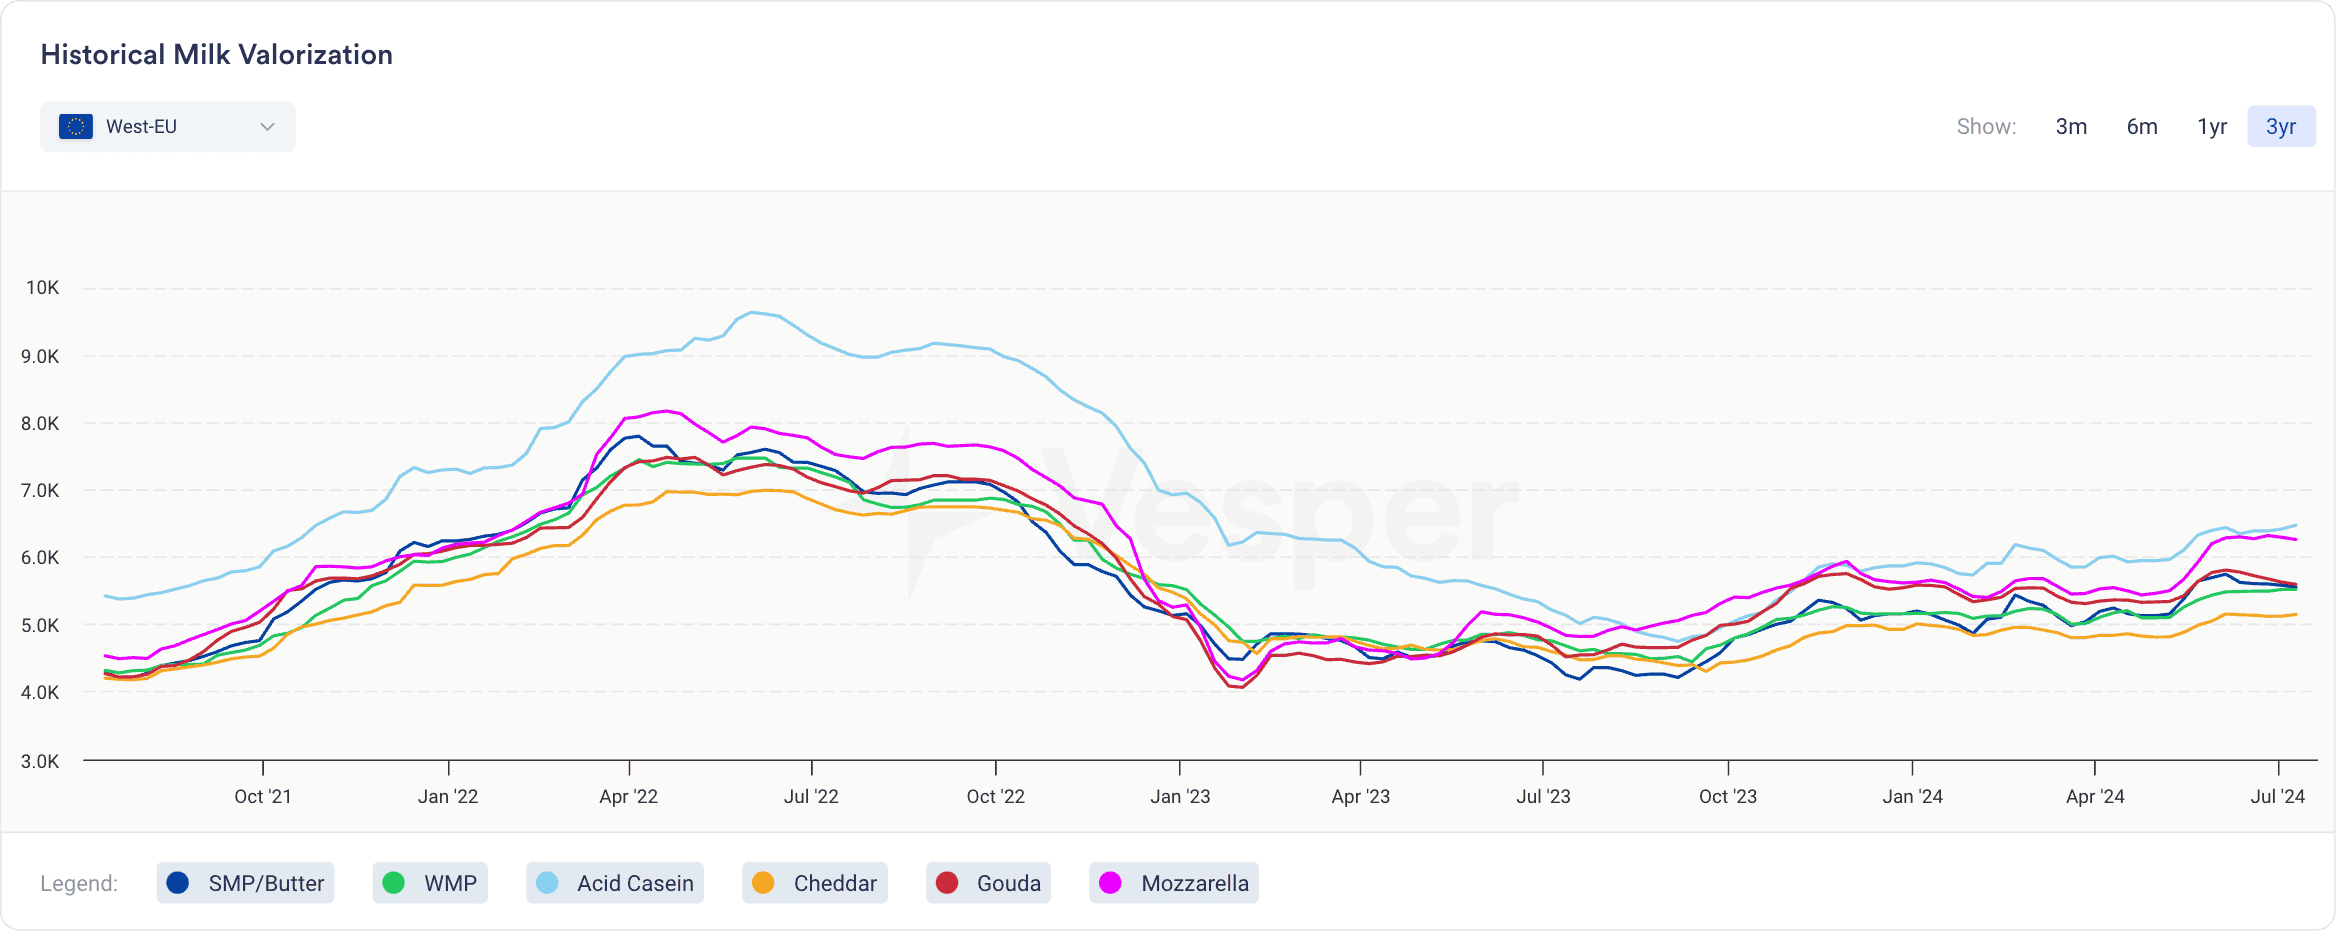Hide the Gouda series via legend

pos(989,883)
